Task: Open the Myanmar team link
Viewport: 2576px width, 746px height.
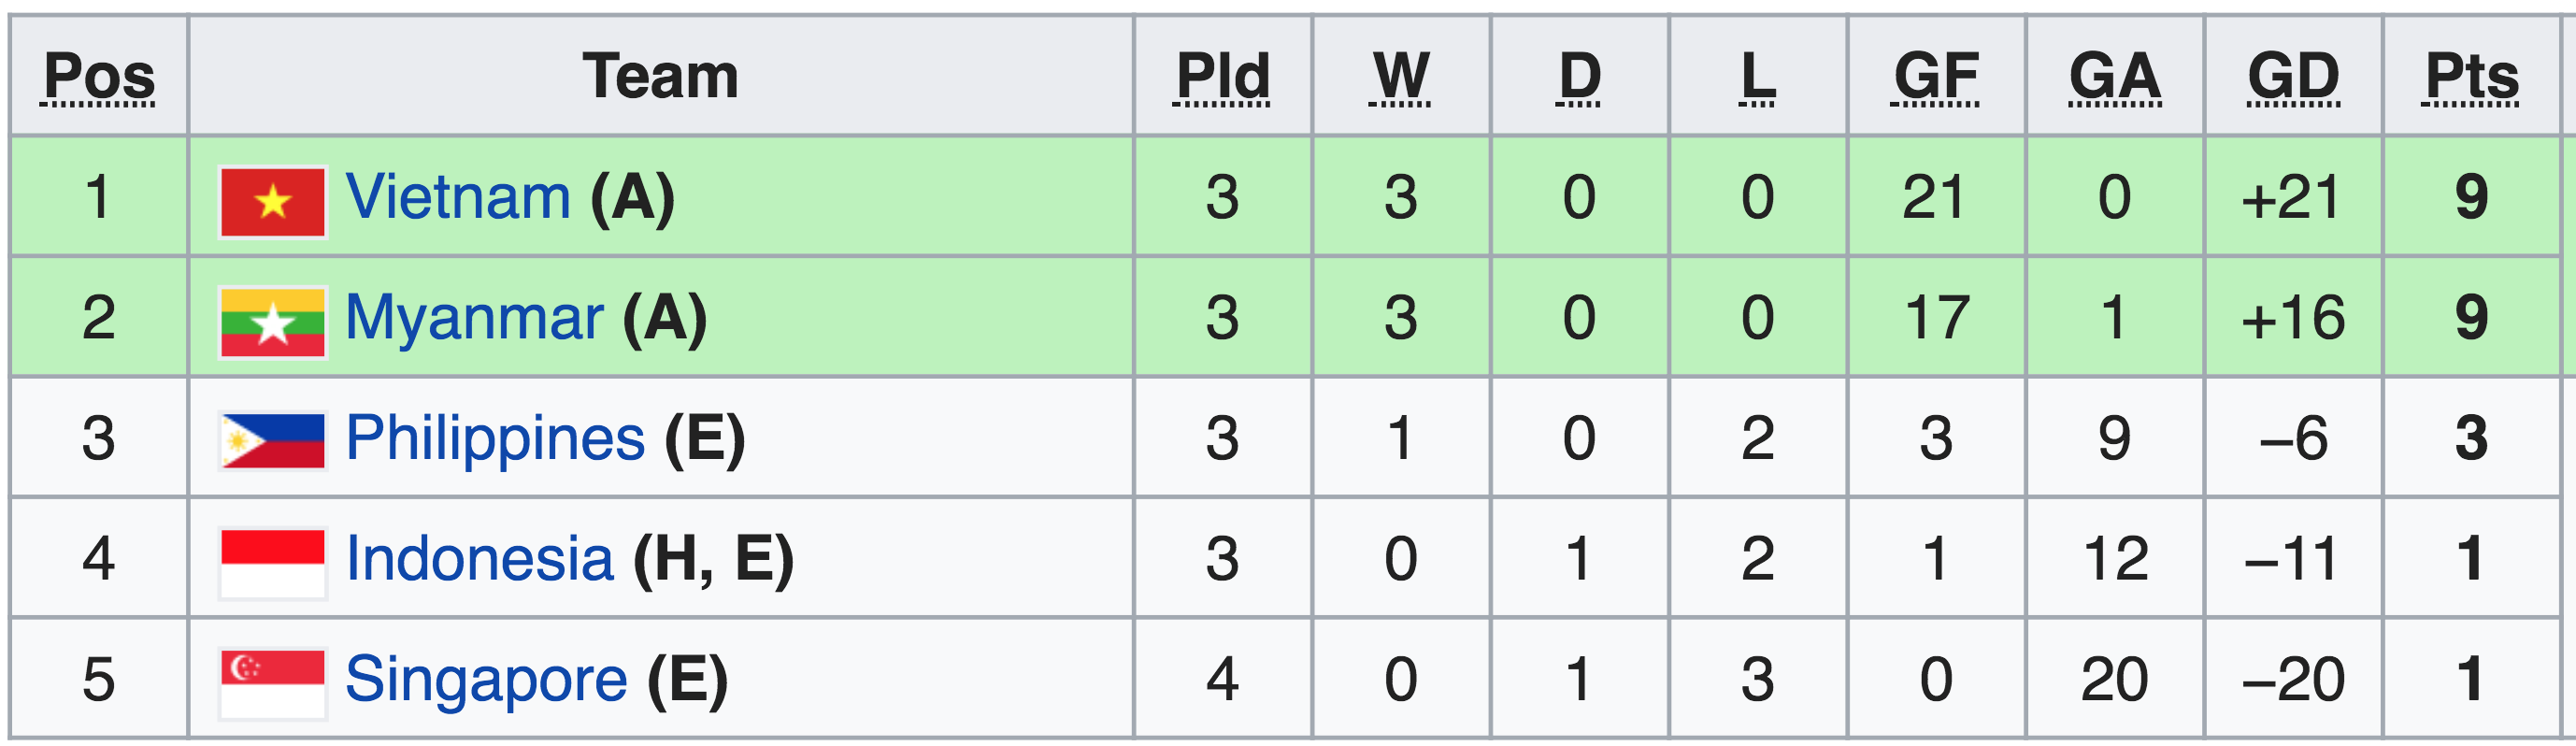Action: [474, 318]
